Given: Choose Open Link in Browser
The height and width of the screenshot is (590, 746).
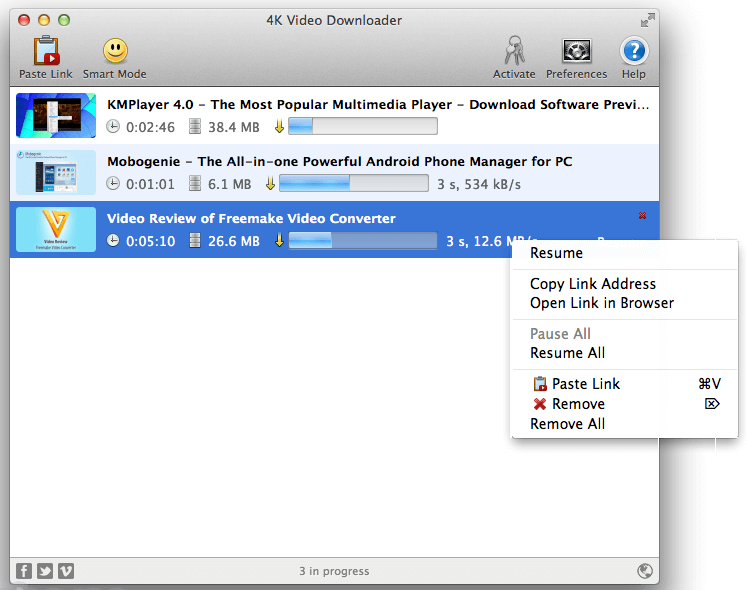Looking at the screenshot, I should click(x=601, y=303).
